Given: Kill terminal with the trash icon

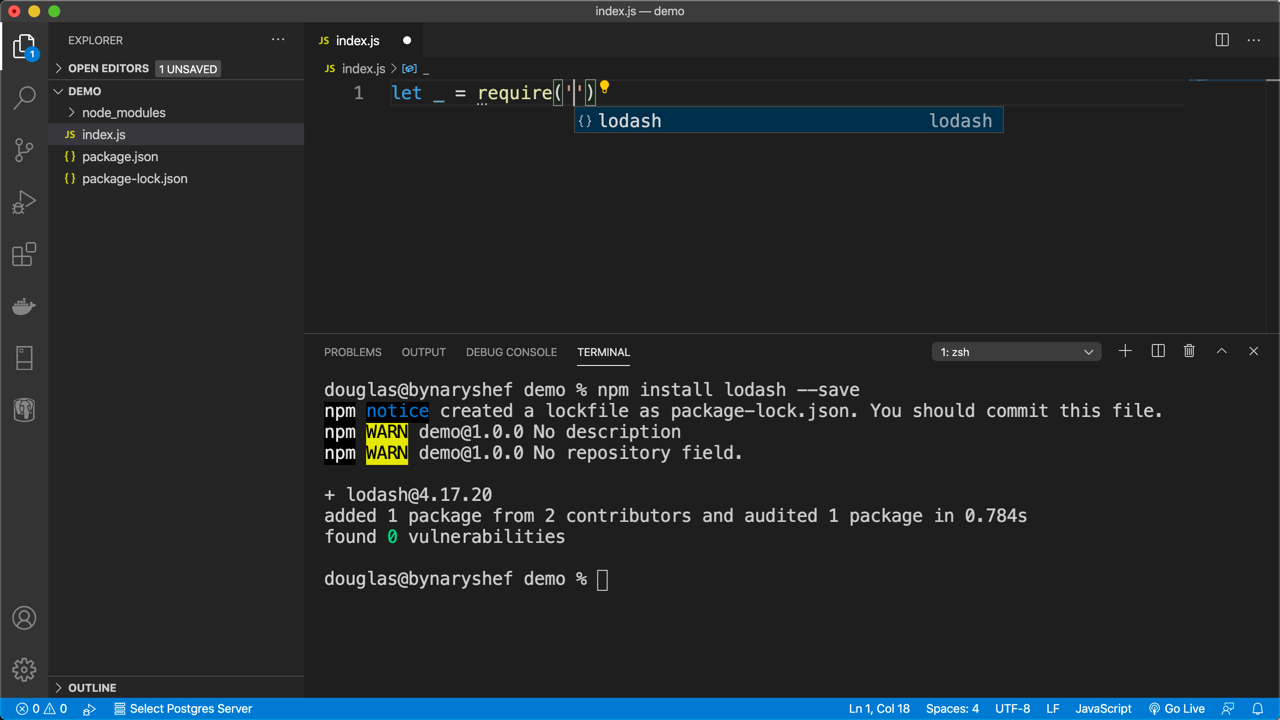Looking at the screenshot, I should click(1189, 351).
